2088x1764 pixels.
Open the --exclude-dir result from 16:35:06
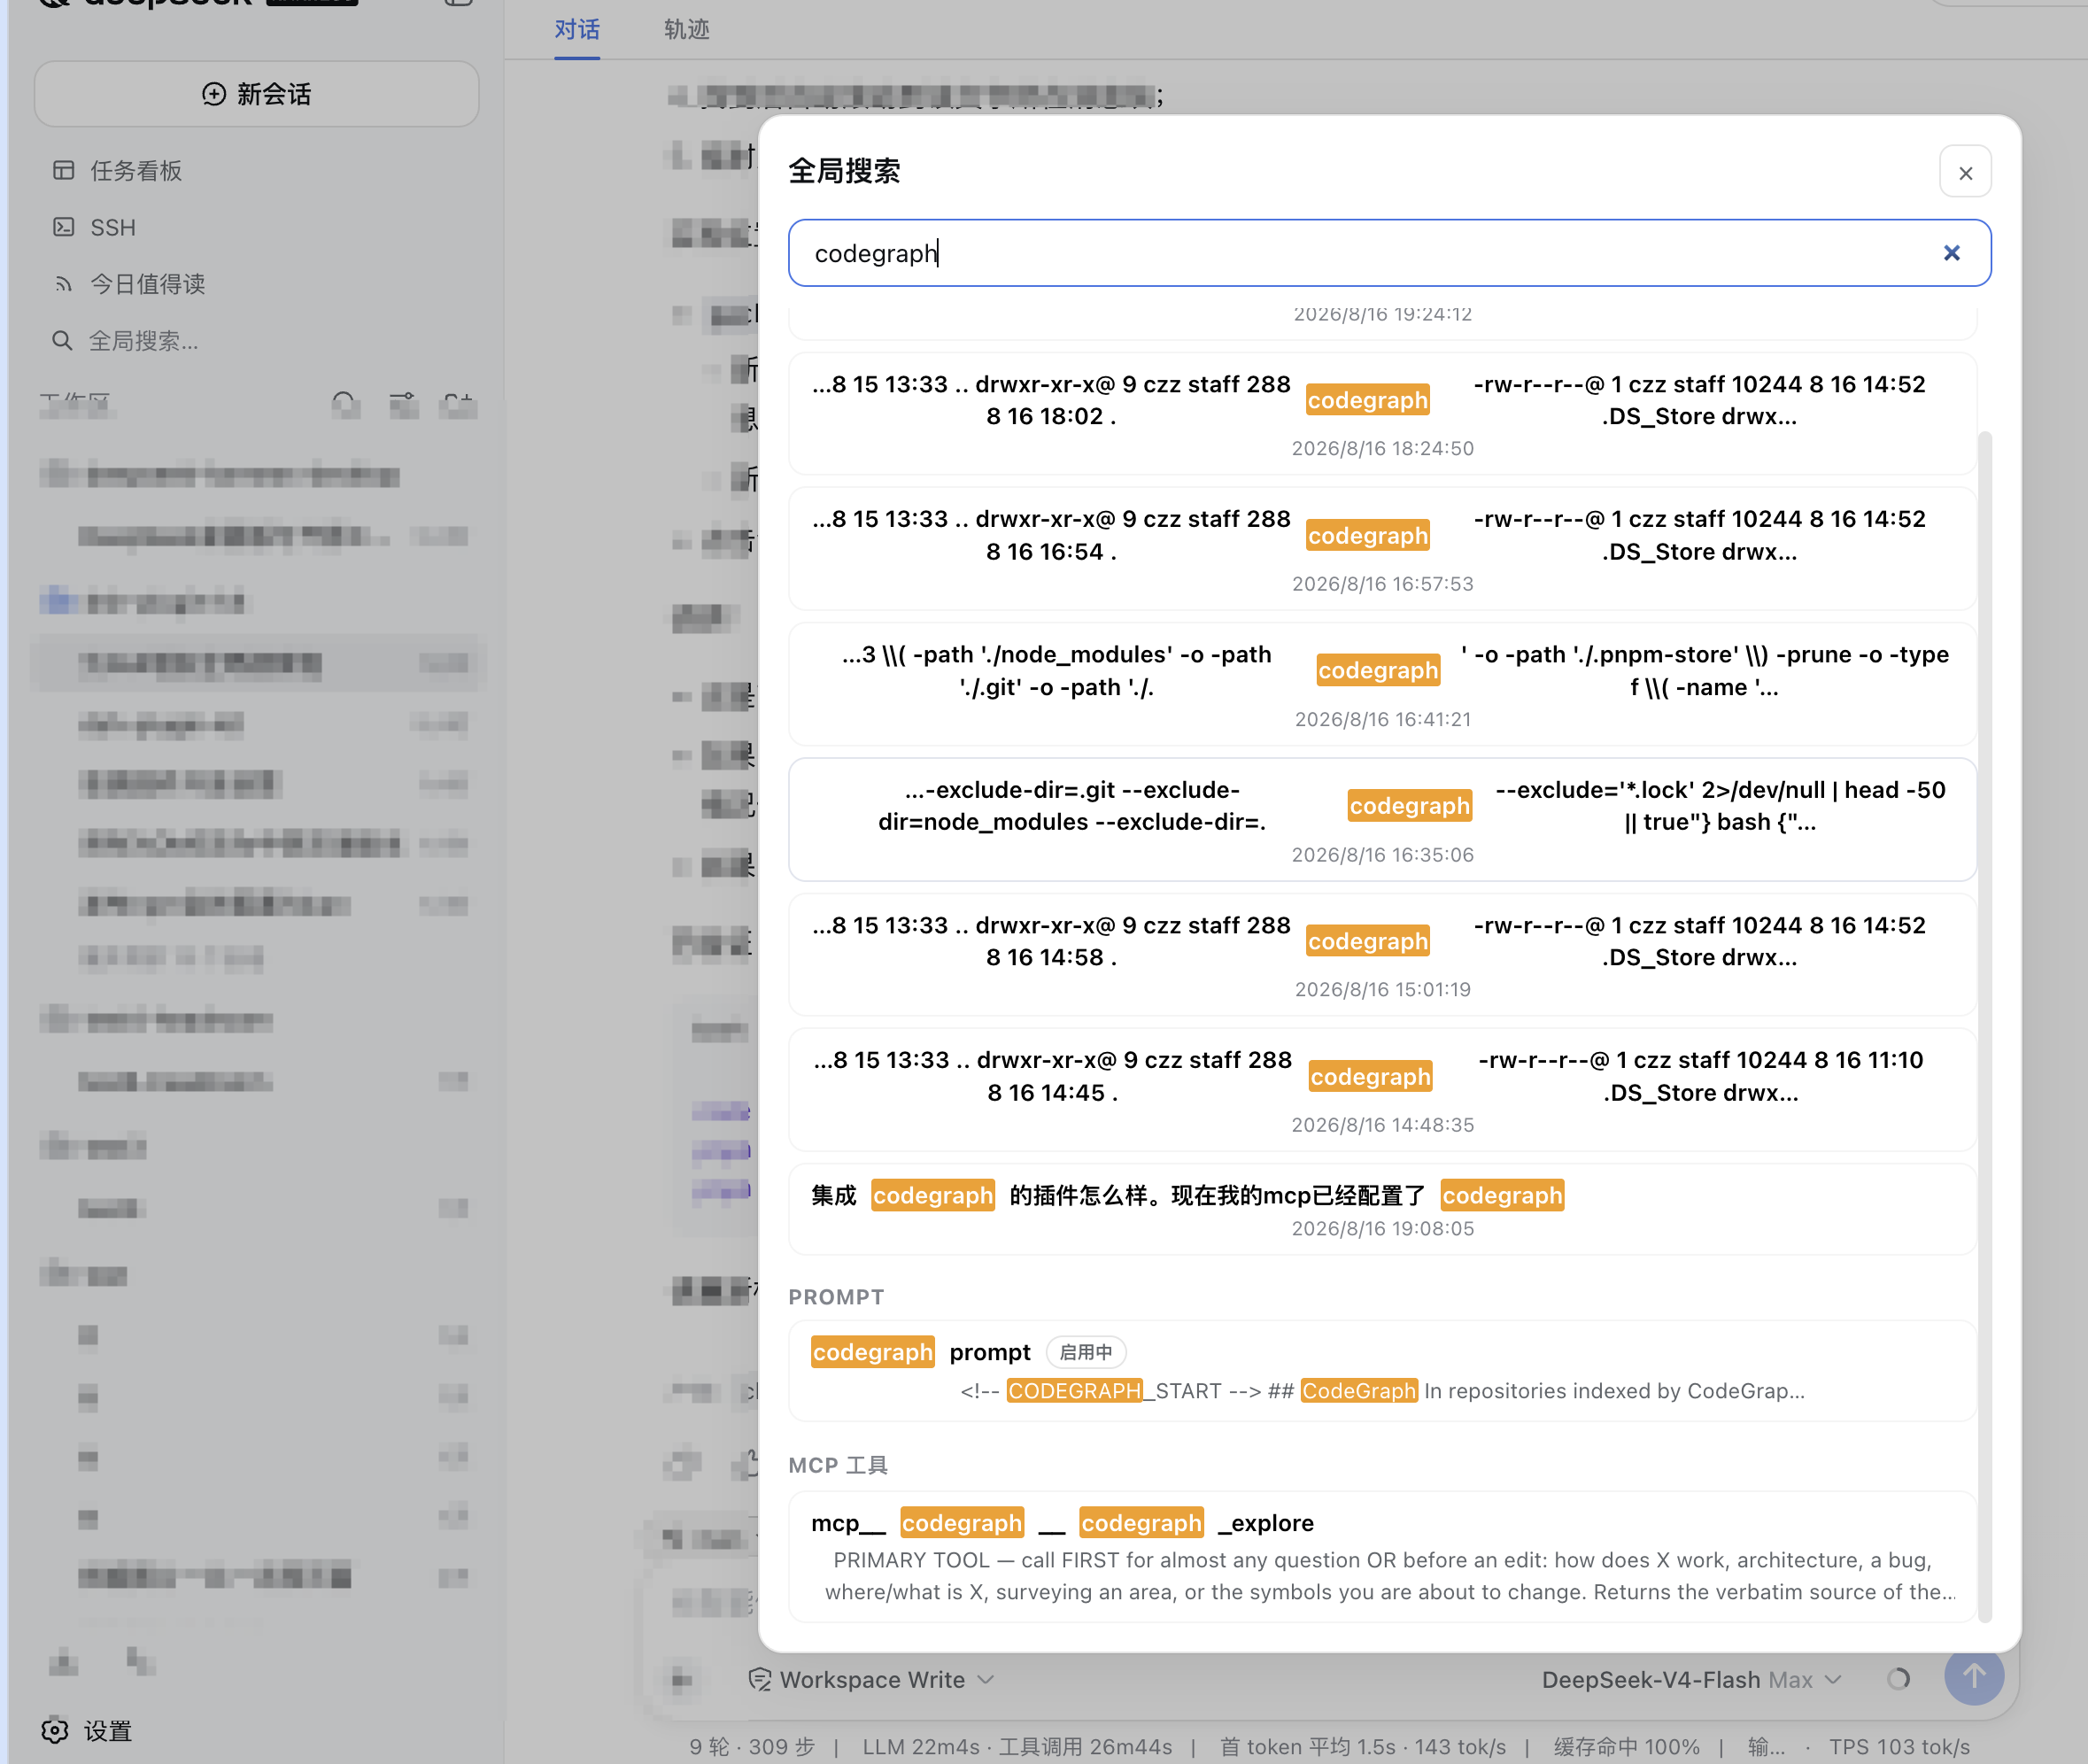pyautogui.click(x=1382, y=820)
